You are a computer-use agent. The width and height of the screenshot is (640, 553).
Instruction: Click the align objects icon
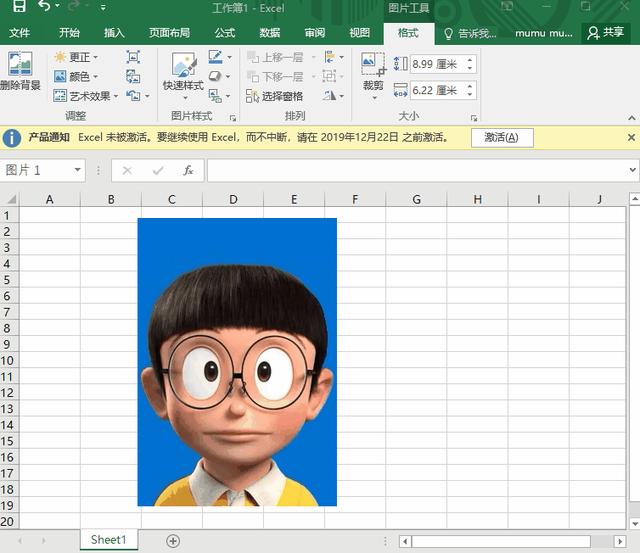330,57
